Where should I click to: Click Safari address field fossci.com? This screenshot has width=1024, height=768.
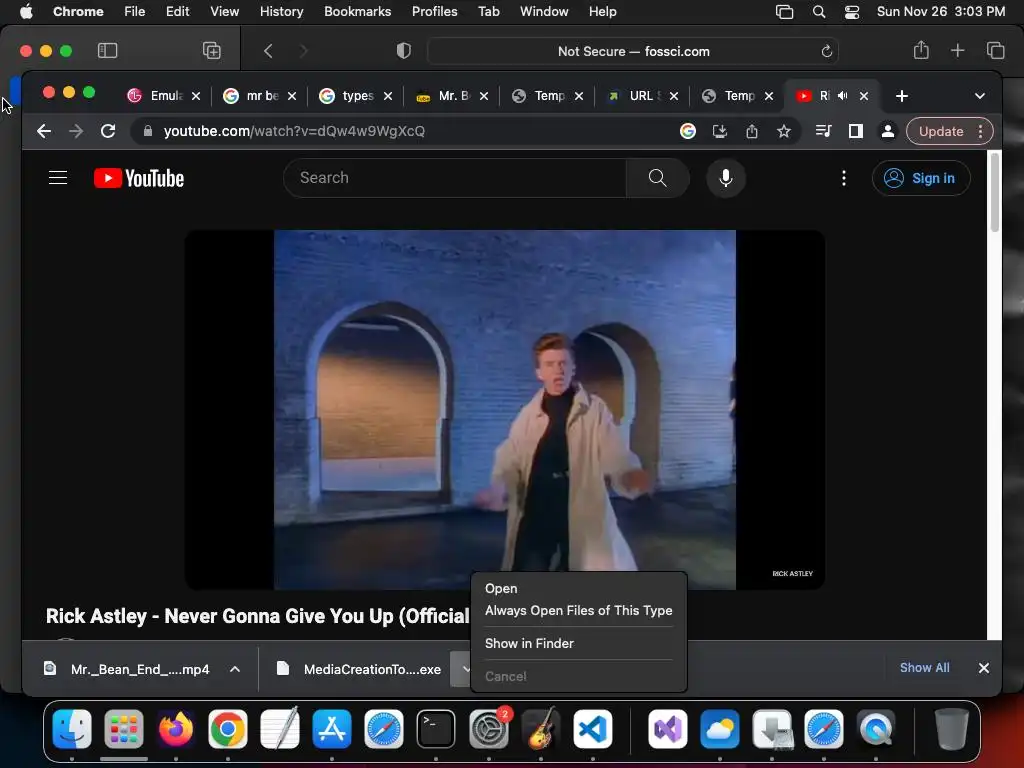tap(633, 51)
